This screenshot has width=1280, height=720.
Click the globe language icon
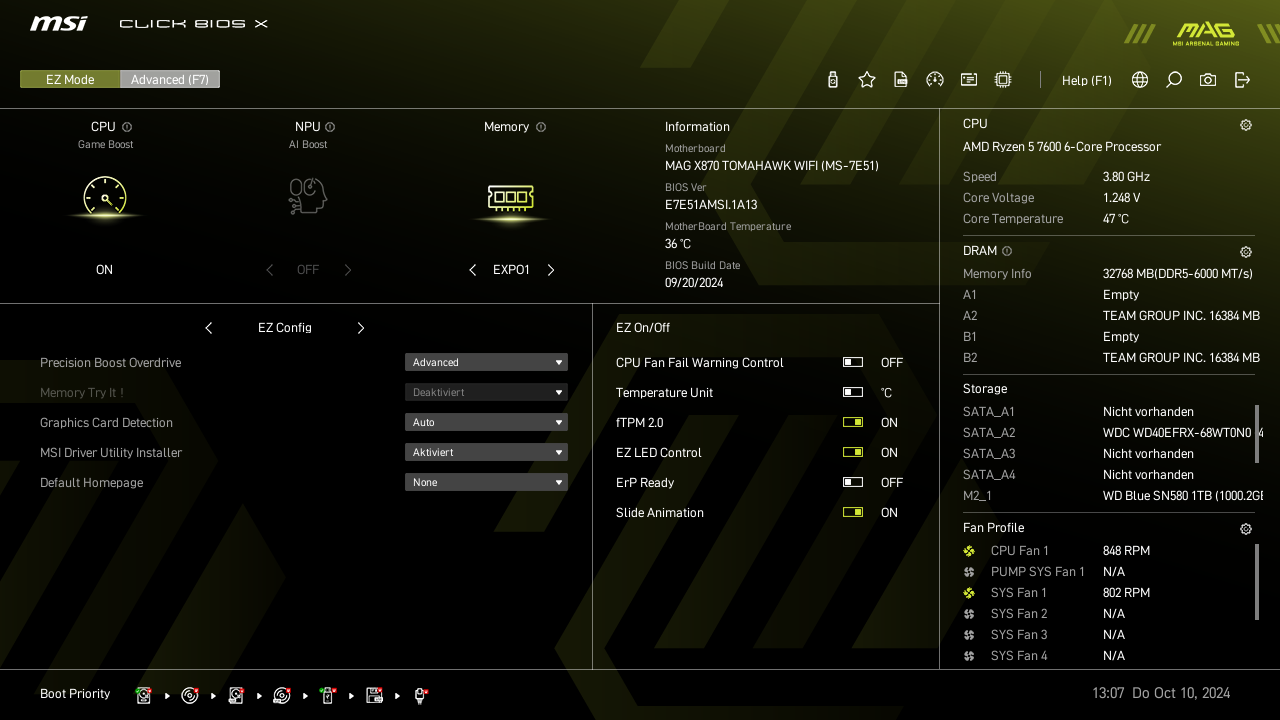[x=1140, y=80]
